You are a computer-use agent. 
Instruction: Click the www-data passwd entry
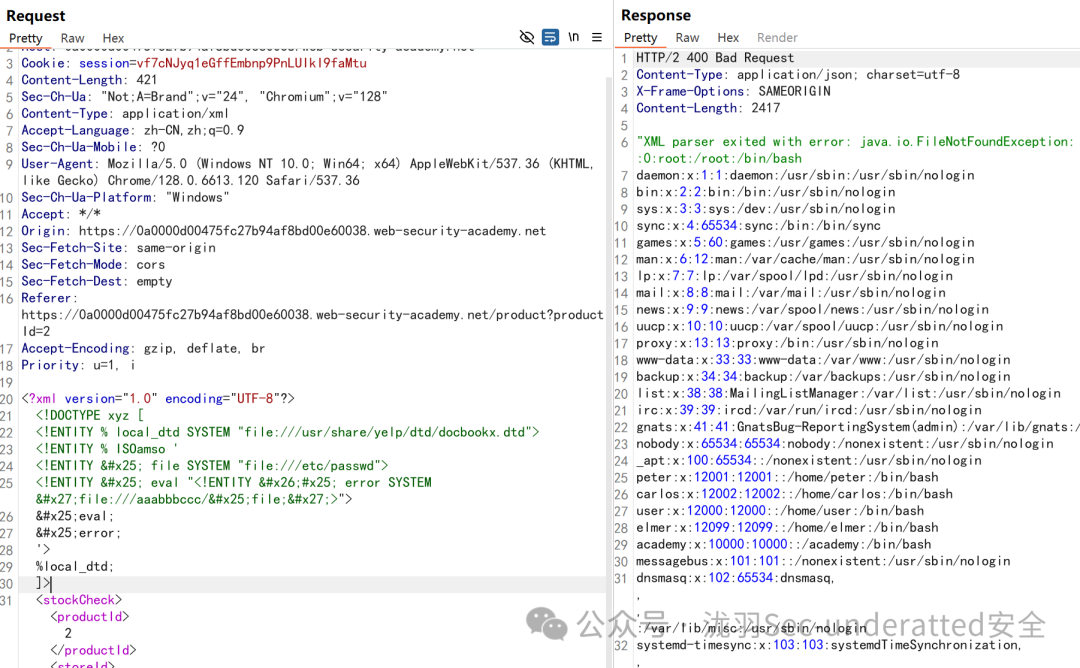[823, 360]
